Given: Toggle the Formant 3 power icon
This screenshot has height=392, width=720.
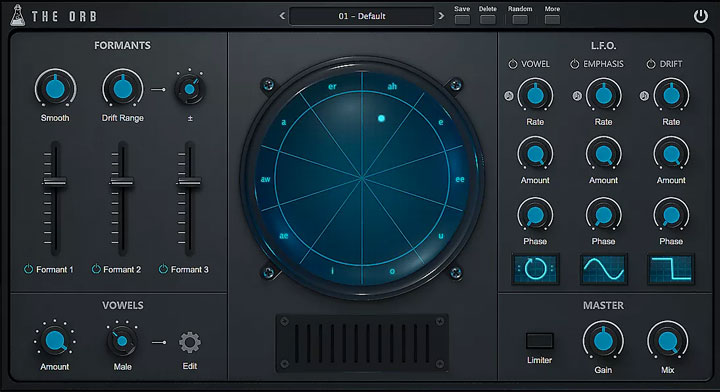Looking at the screenshot, I should [x=163, y=269].
